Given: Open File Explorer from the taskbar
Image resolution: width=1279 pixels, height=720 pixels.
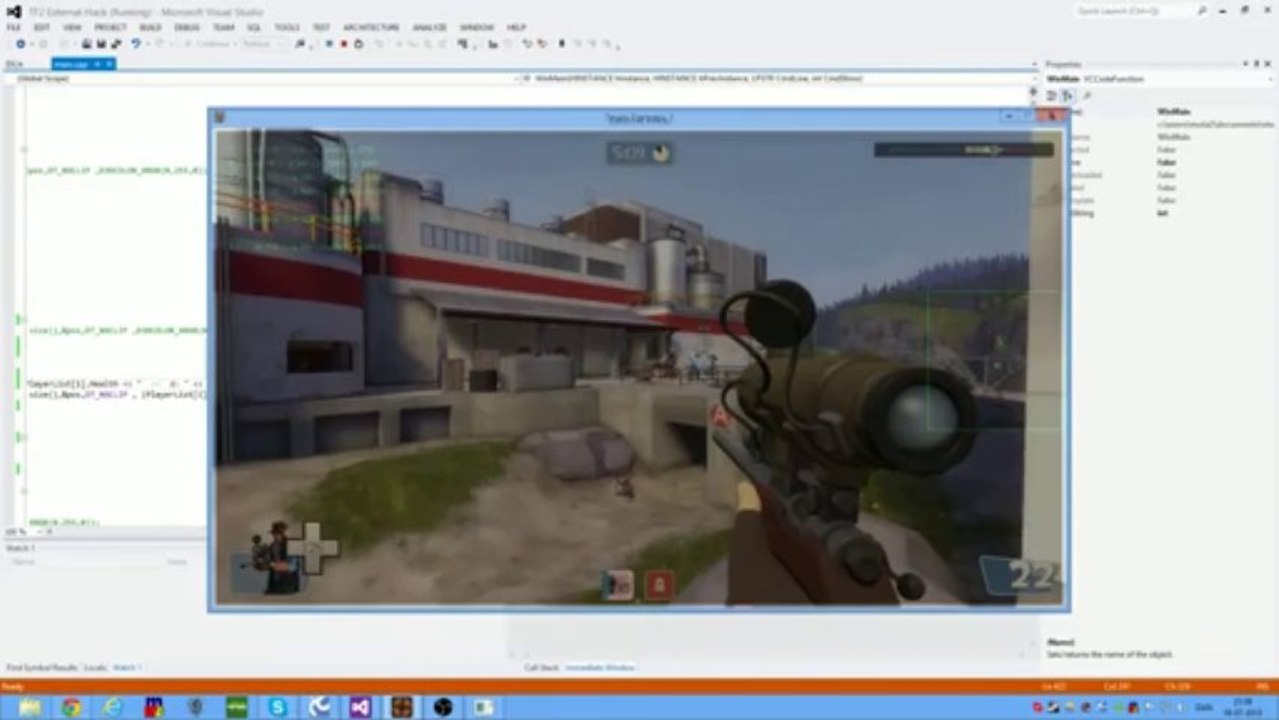Looking at the screenshot, I should pos(30,707).
